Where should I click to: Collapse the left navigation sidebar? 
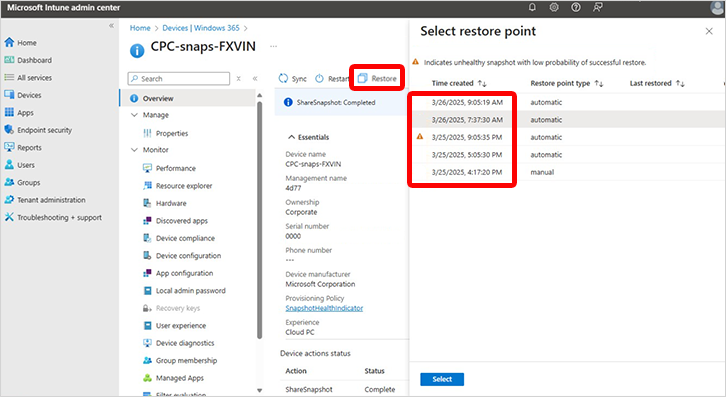click(x=111, y=26)
